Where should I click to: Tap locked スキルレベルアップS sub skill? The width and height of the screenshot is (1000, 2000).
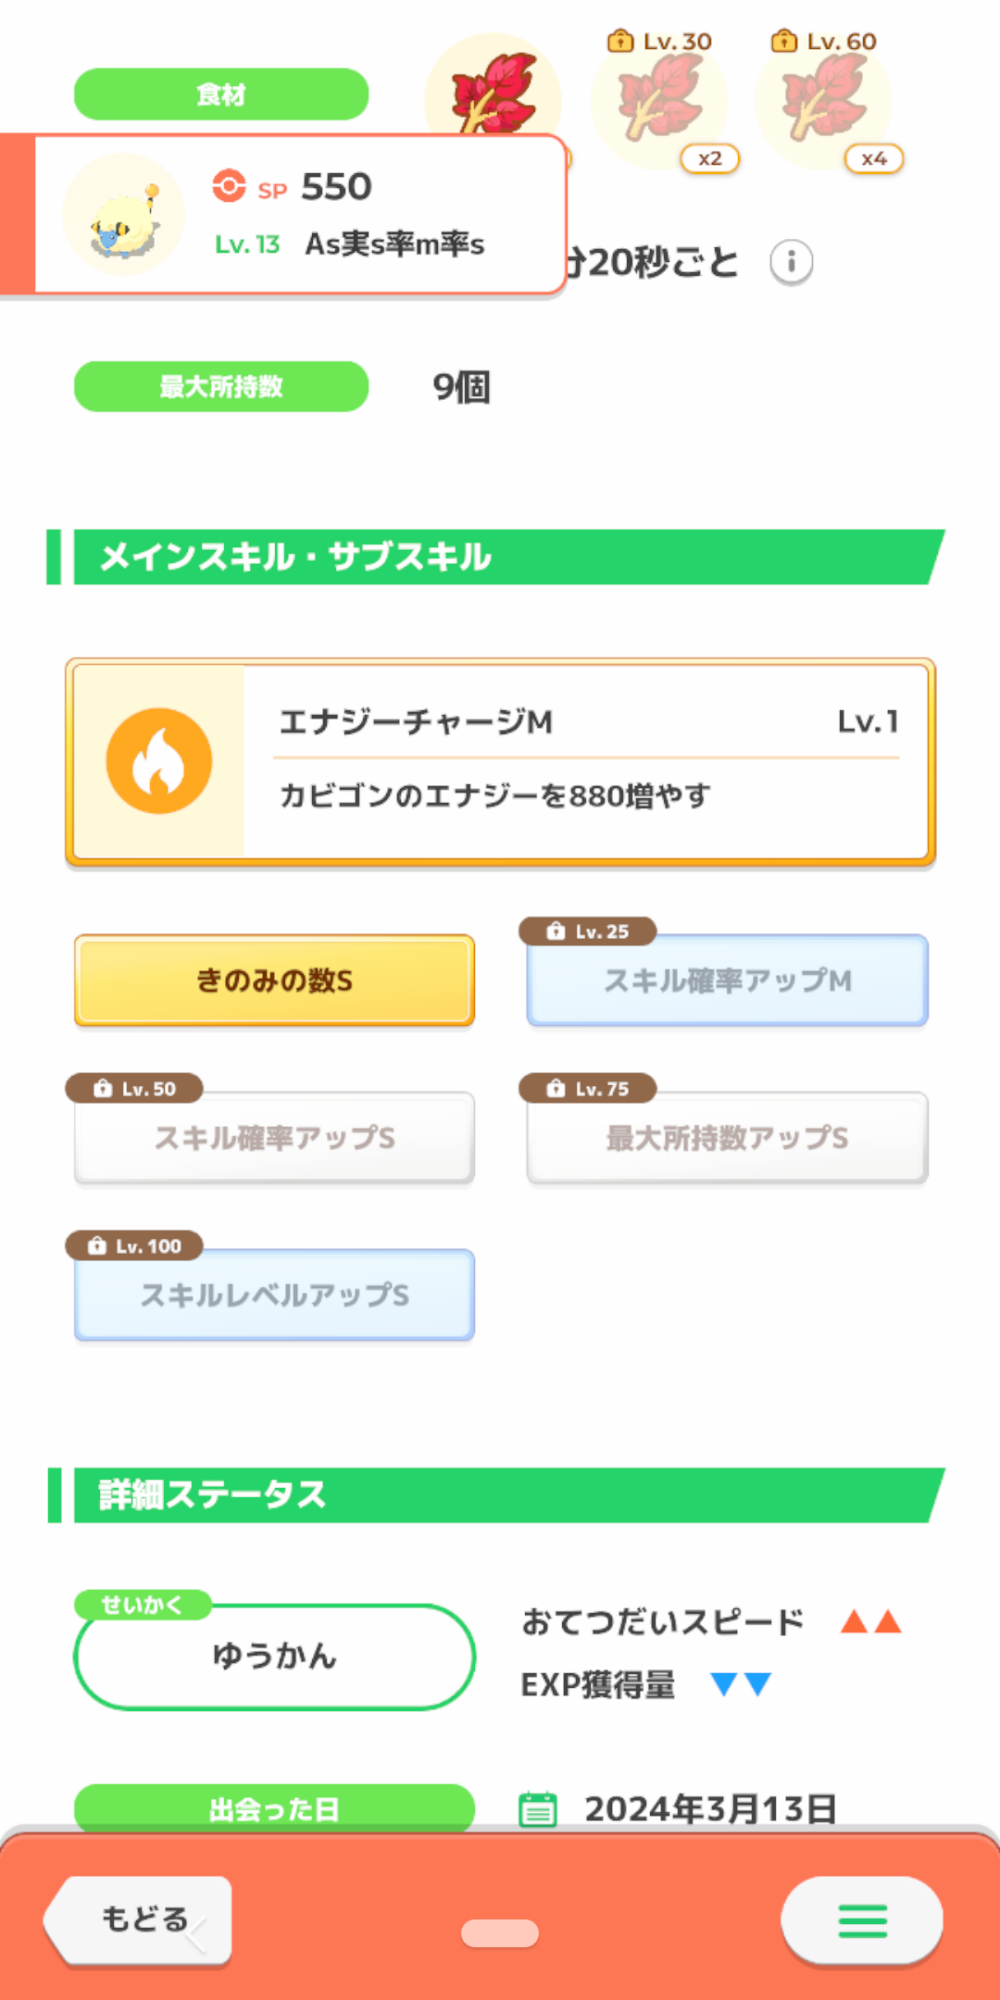pyautogui.click(x=274, y=1294)
